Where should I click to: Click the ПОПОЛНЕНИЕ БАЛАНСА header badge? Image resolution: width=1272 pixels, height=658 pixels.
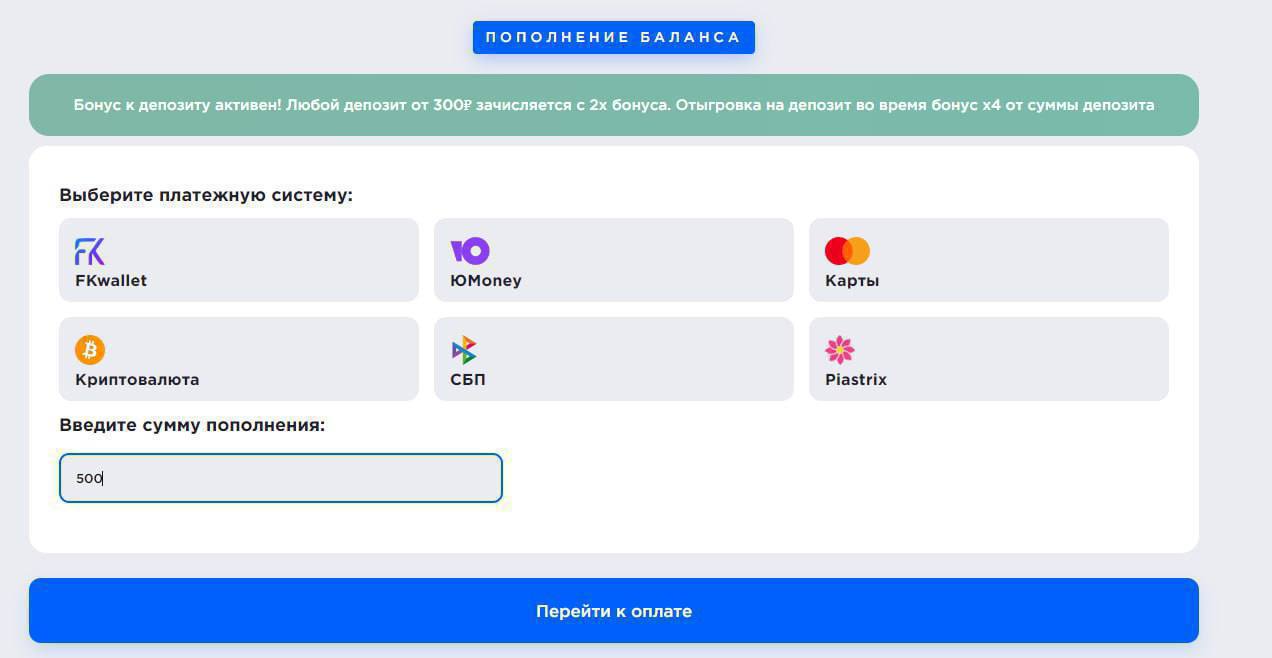(613, 38)
